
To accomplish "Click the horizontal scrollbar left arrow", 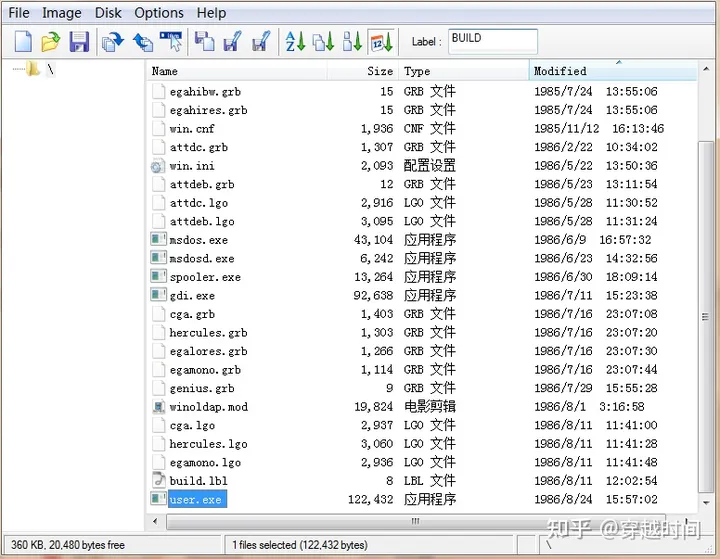I will coord(155,521).
